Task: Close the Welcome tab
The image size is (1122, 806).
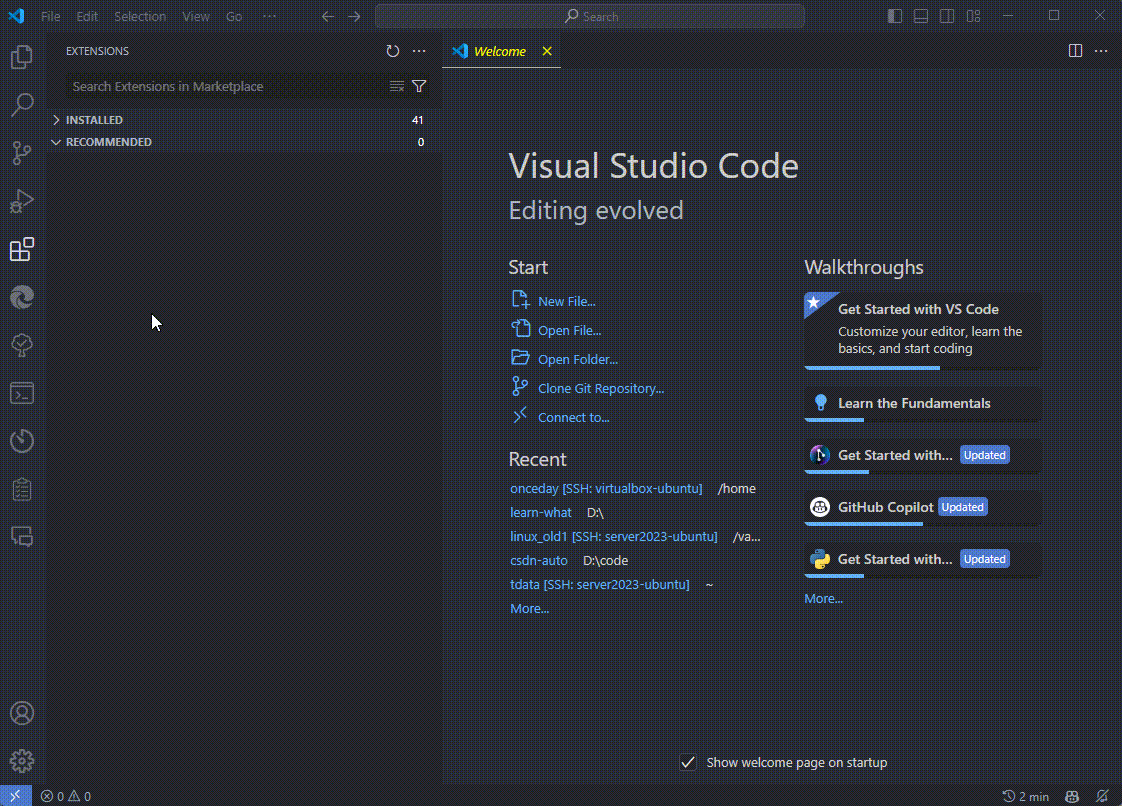Action: 547,51
